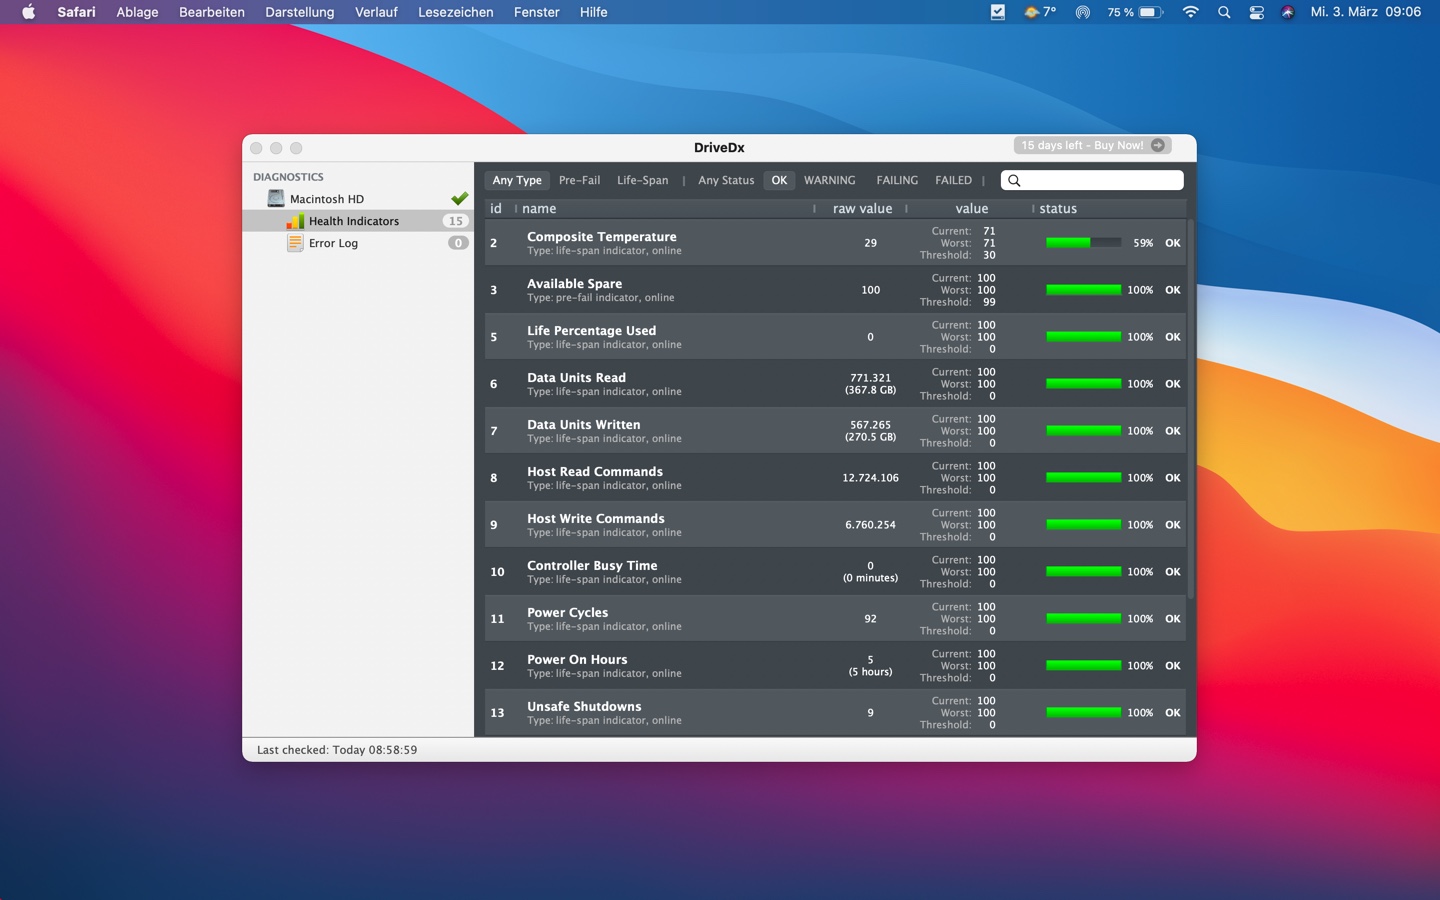Select the Life Percentage Used row name
Viewport: 1440px width, 900px height.
tap(592, 331)
